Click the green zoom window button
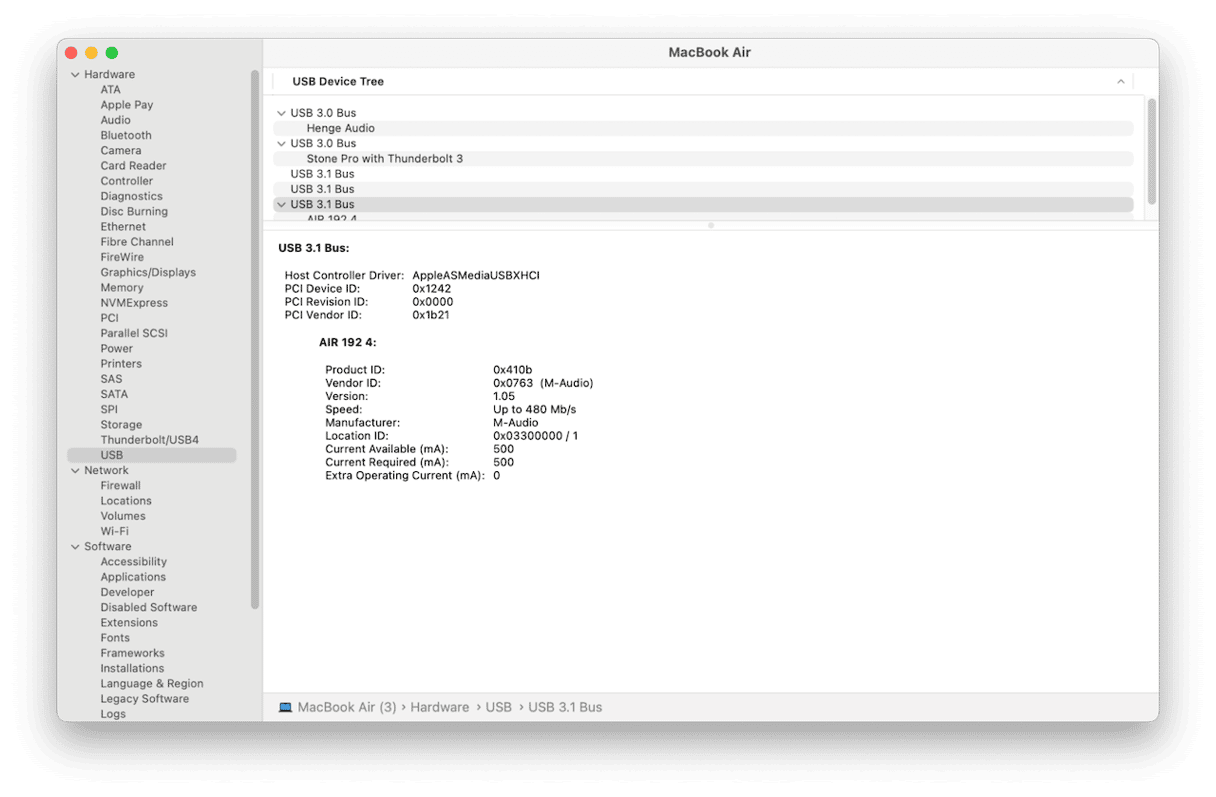Screen dimensions: 1216x797 (112, 53)
